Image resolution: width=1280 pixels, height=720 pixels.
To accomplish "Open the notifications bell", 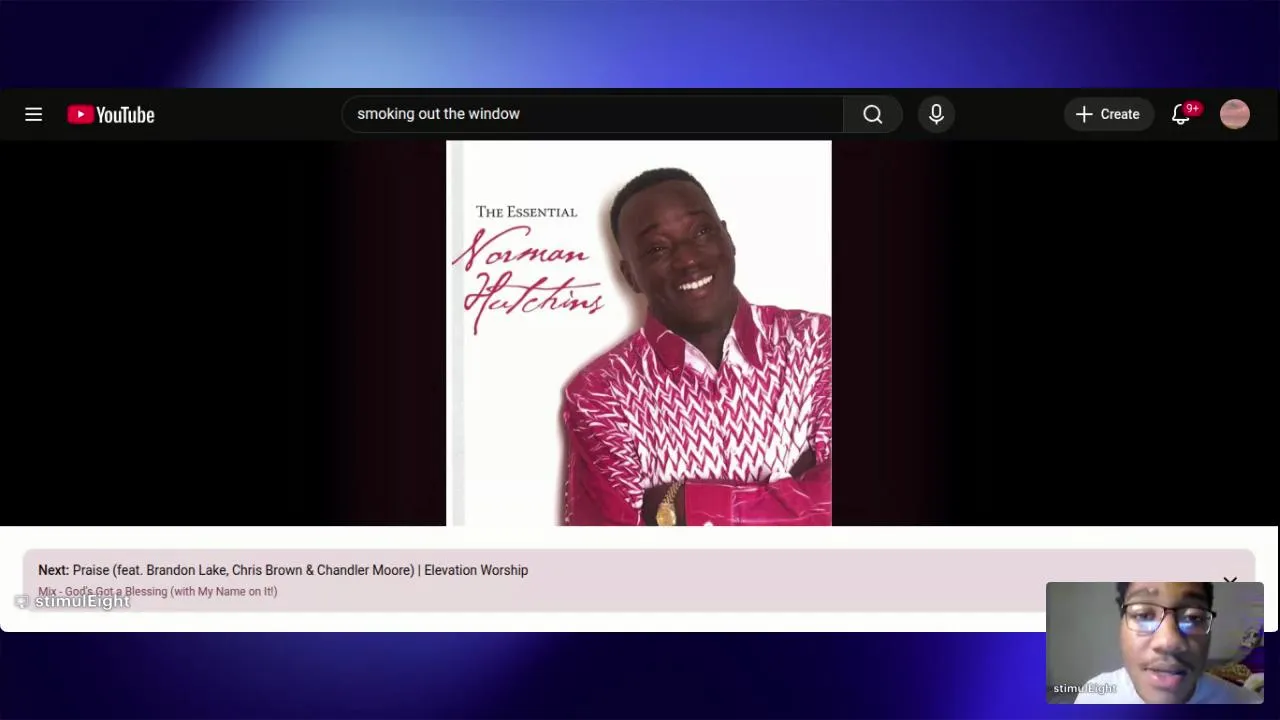I will [1181, 115].
